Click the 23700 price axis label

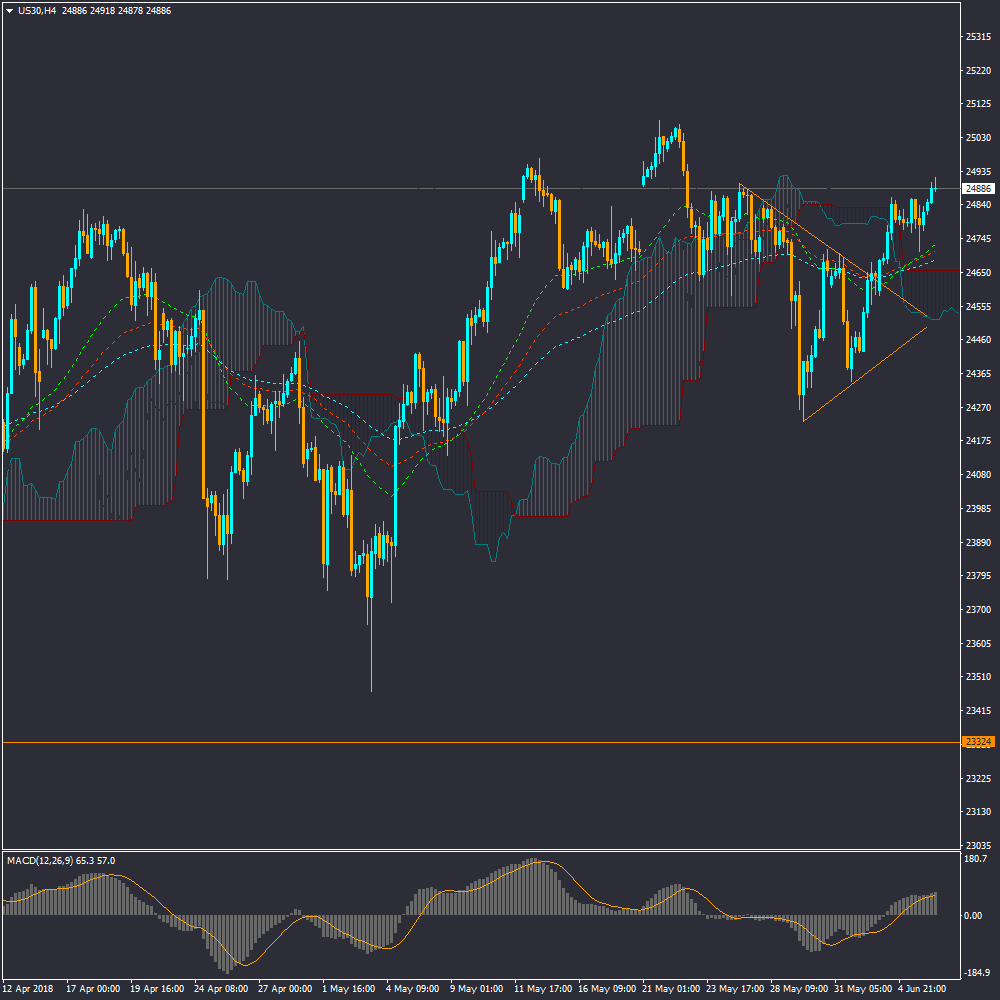pos(978,609)
